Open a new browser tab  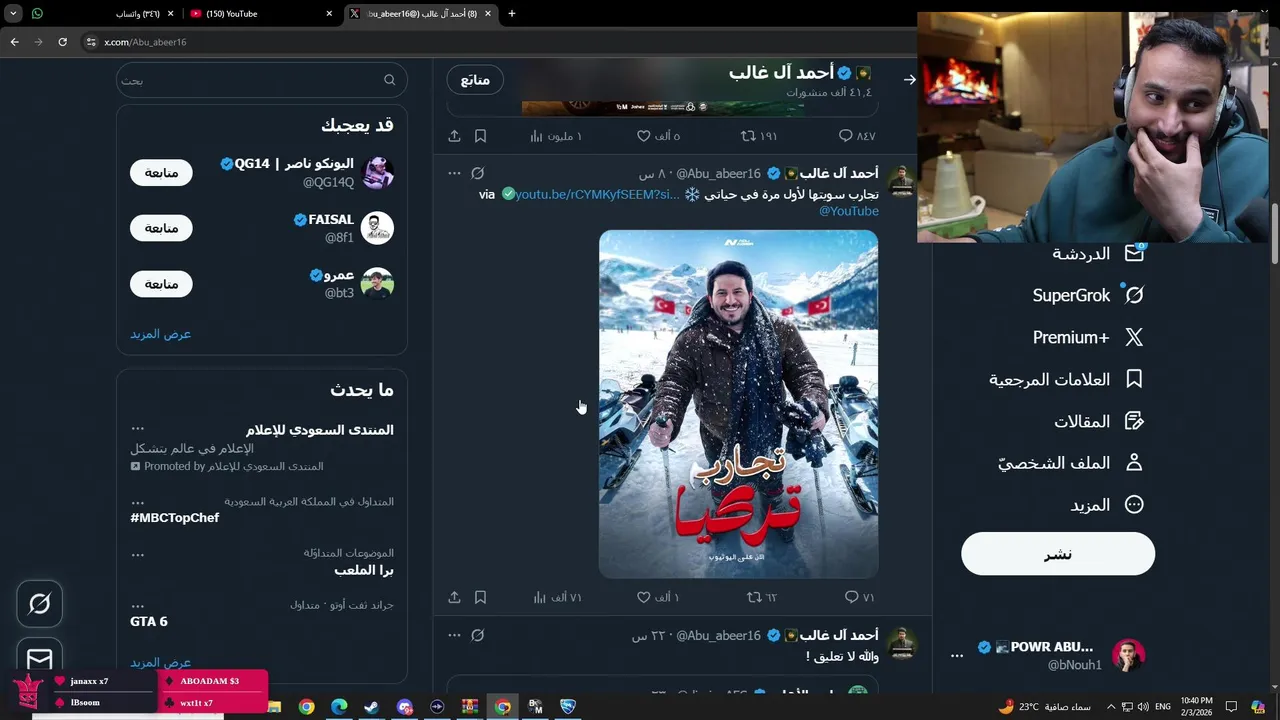click(x=512, y=14)
